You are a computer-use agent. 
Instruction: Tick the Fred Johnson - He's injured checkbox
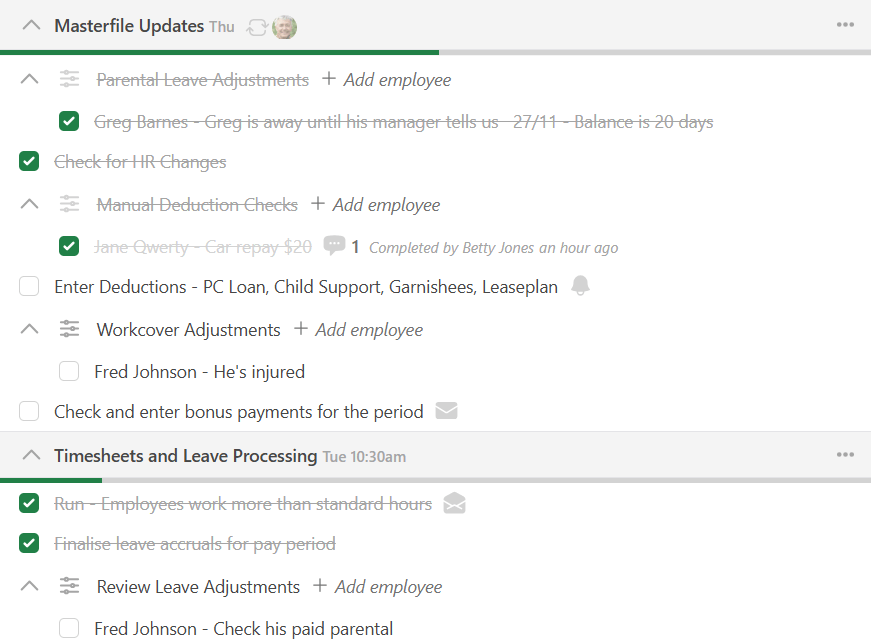[69, 372]
